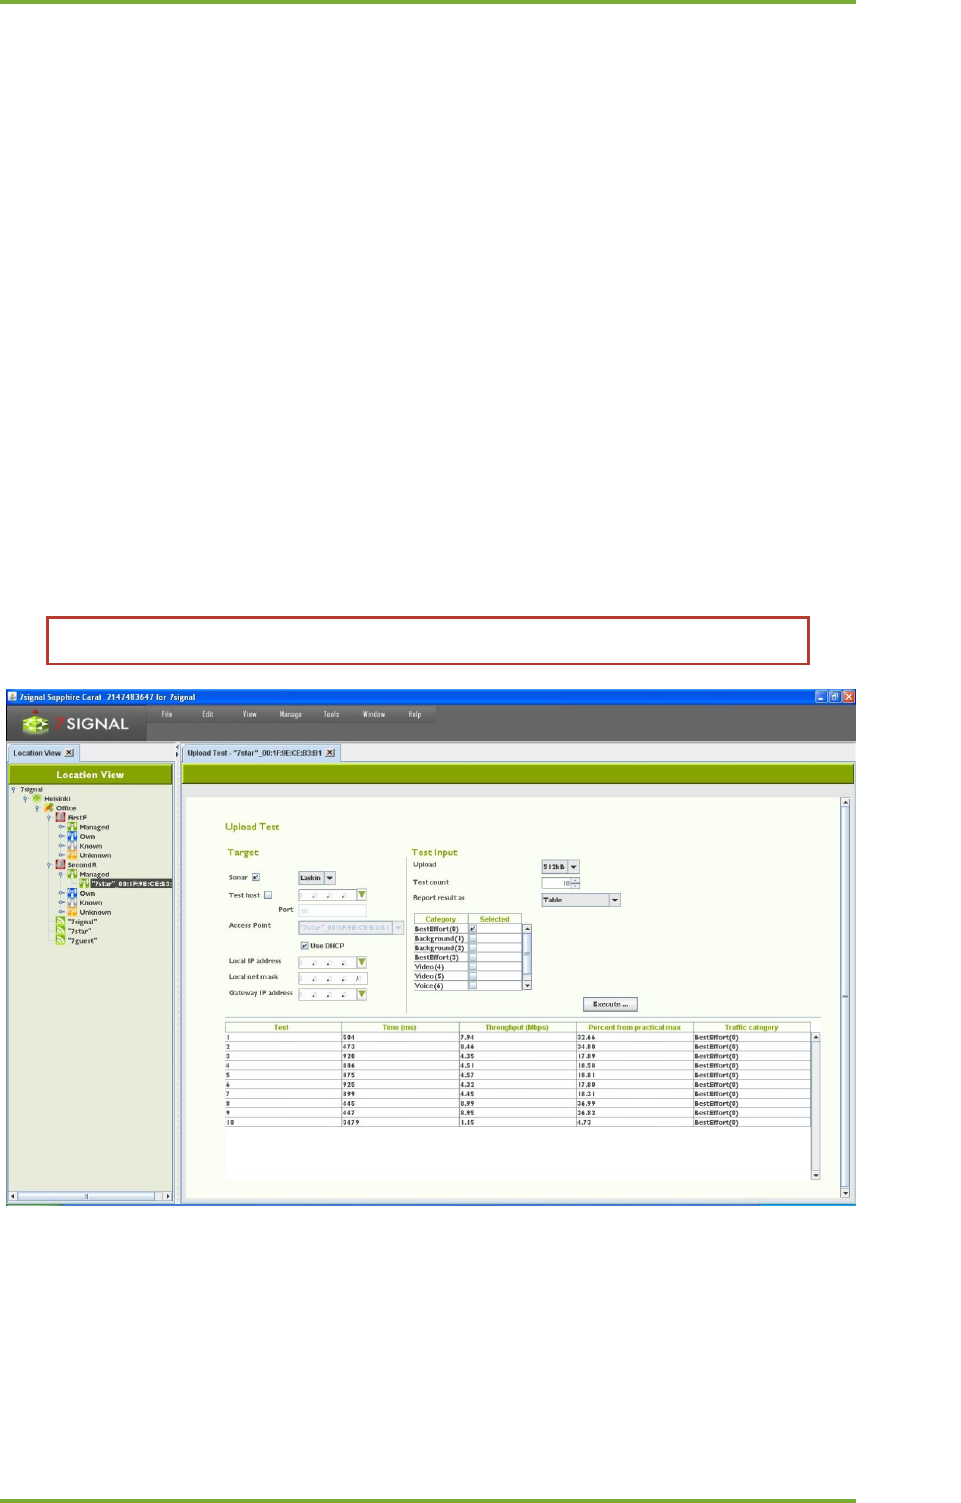Collapse the 7signal root tree node
Image resolution: width=961 pixels, height=1503 pixels.
point(13,789)
